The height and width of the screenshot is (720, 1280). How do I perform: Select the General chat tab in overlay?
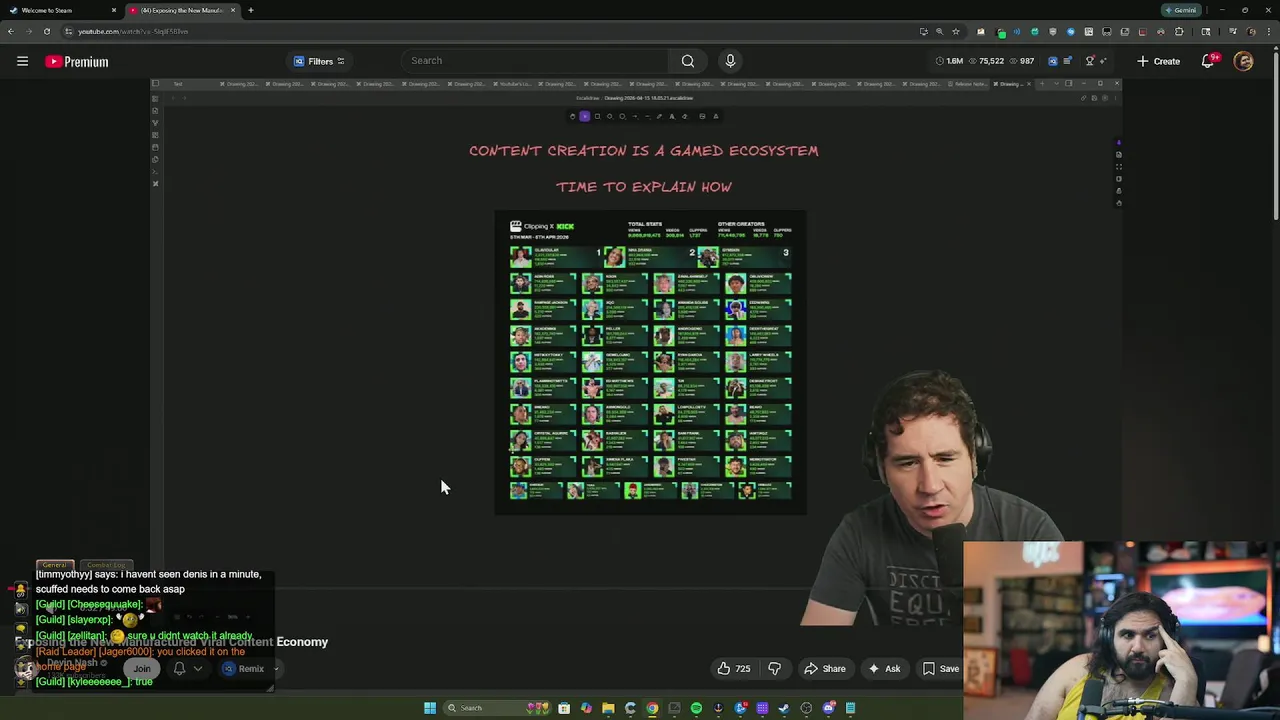click(55, 565)
